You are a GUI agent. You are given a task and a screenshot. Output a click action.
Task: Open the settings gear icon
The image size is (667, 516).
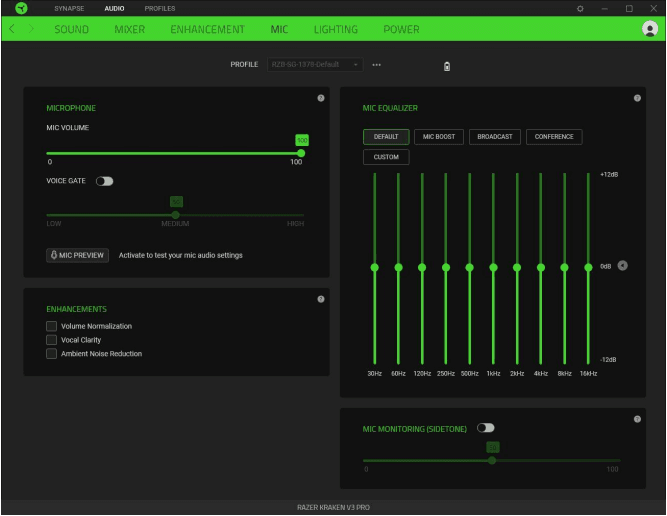580,9
